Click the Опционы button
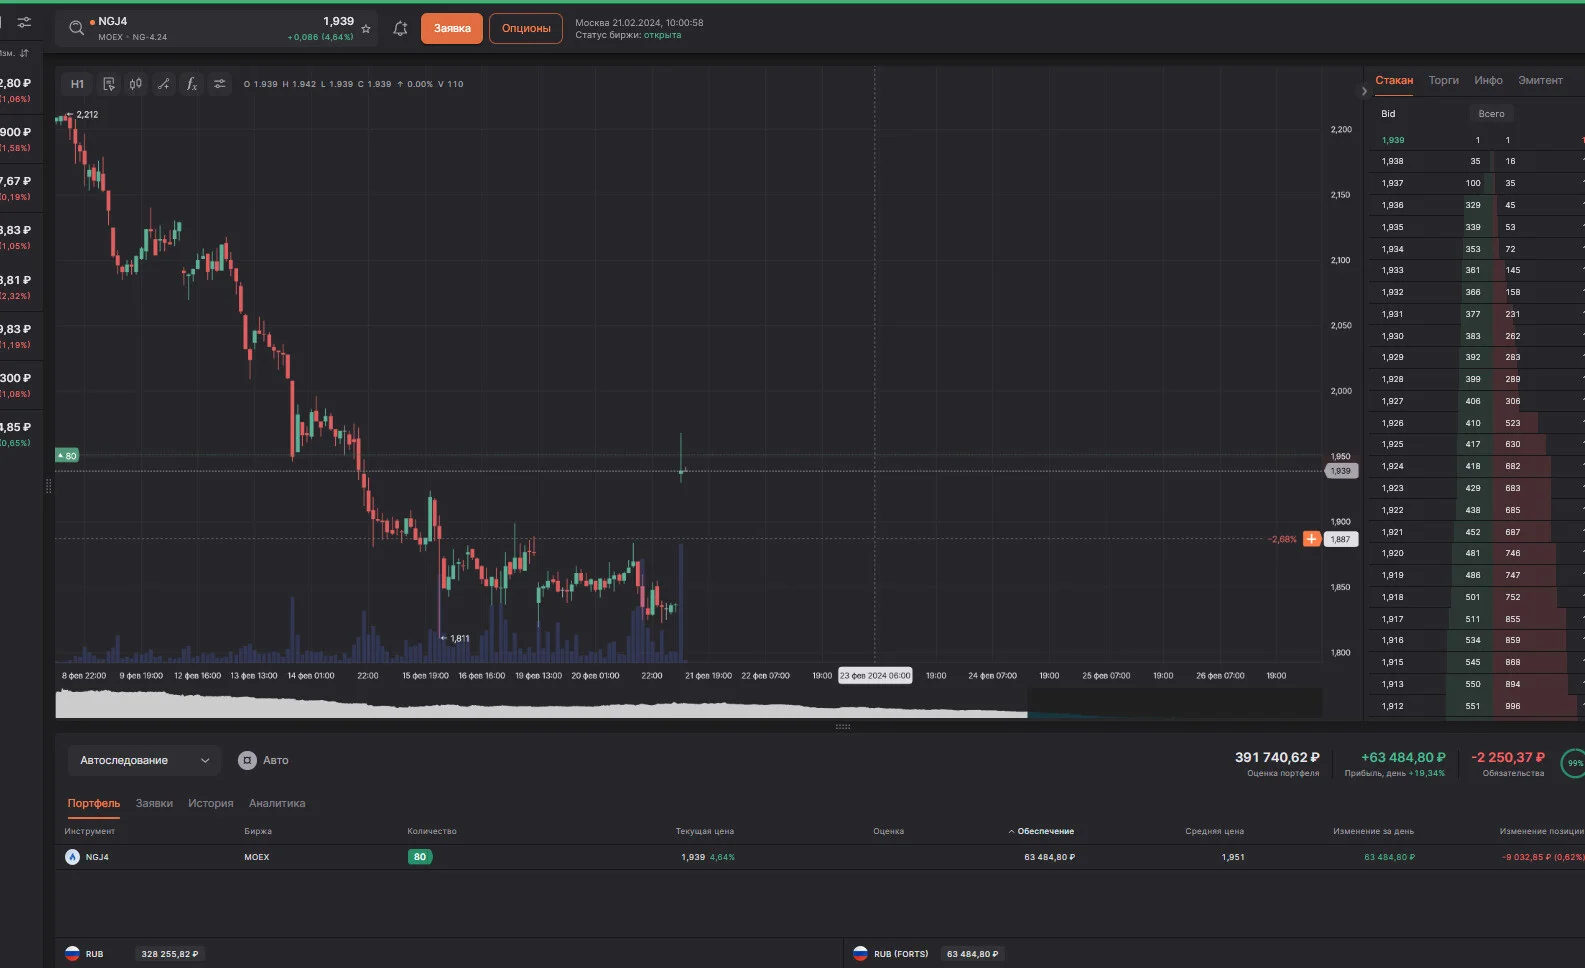Viewport: 1585px width, 968px height. click(x=526, y=28)
